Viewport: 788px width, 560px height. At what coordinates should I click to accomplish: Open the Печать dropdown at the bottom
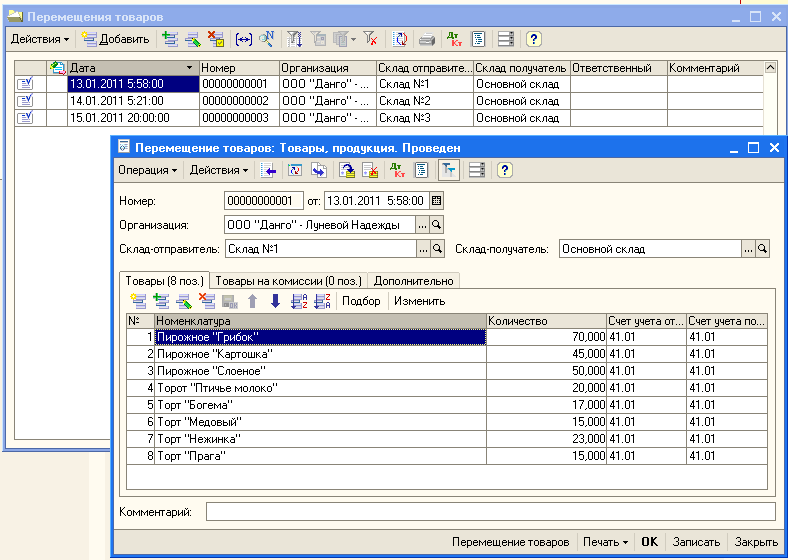607,542
